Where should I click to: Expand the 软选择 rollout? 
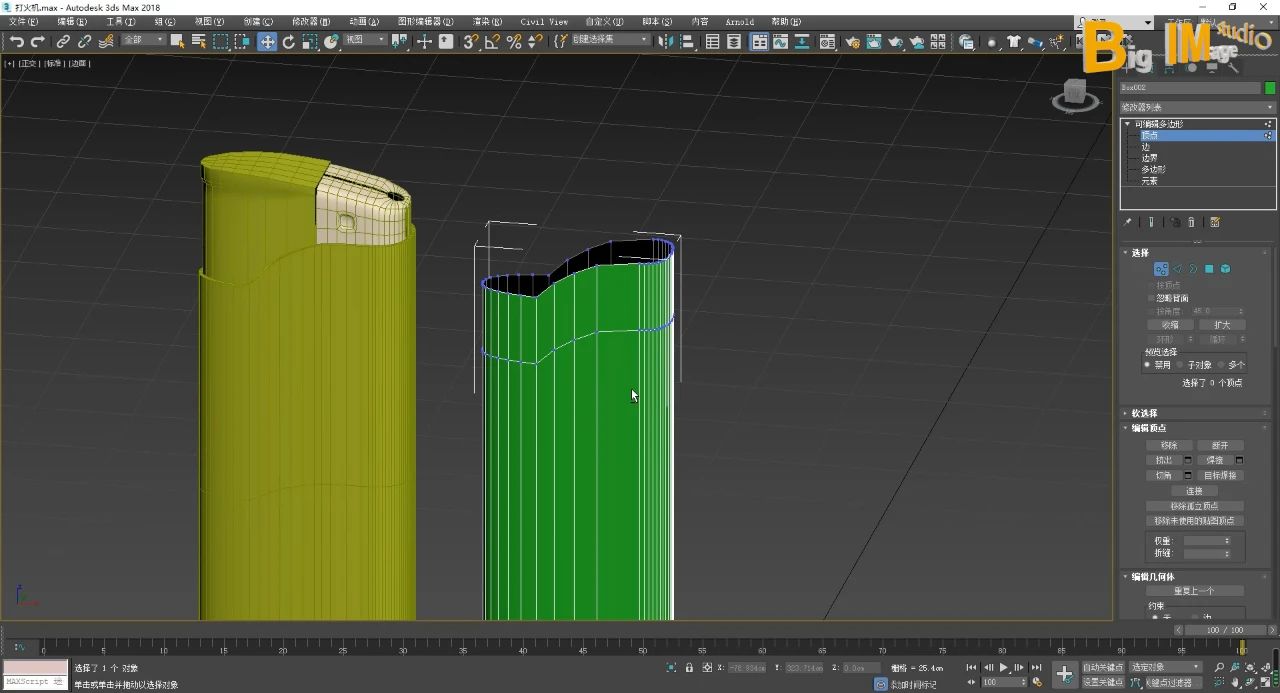[1144, 413]
